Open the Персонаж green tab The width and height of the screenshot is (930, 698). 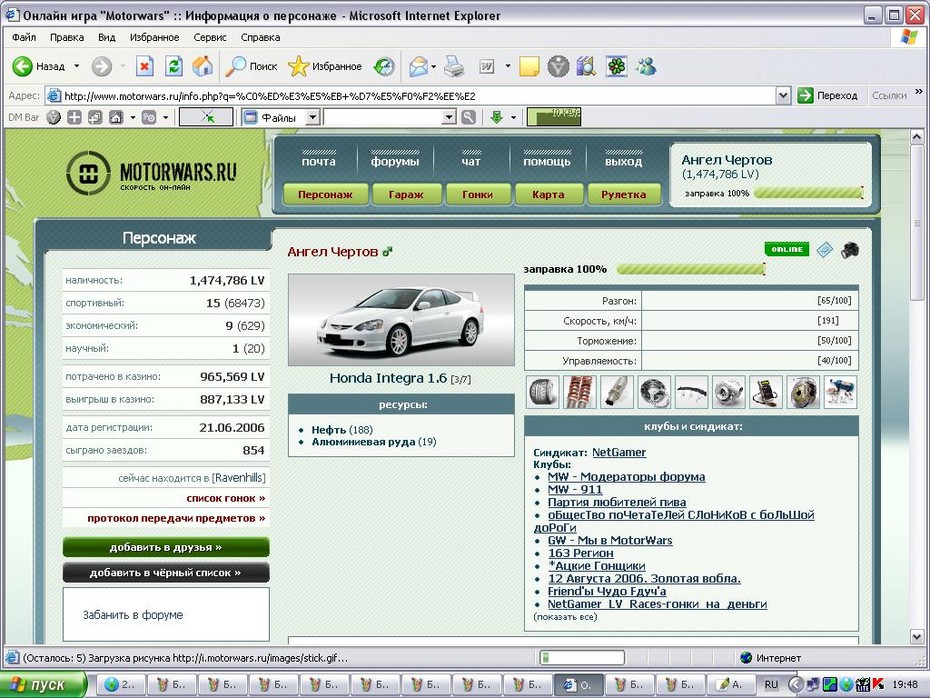[x=325, y=195]
